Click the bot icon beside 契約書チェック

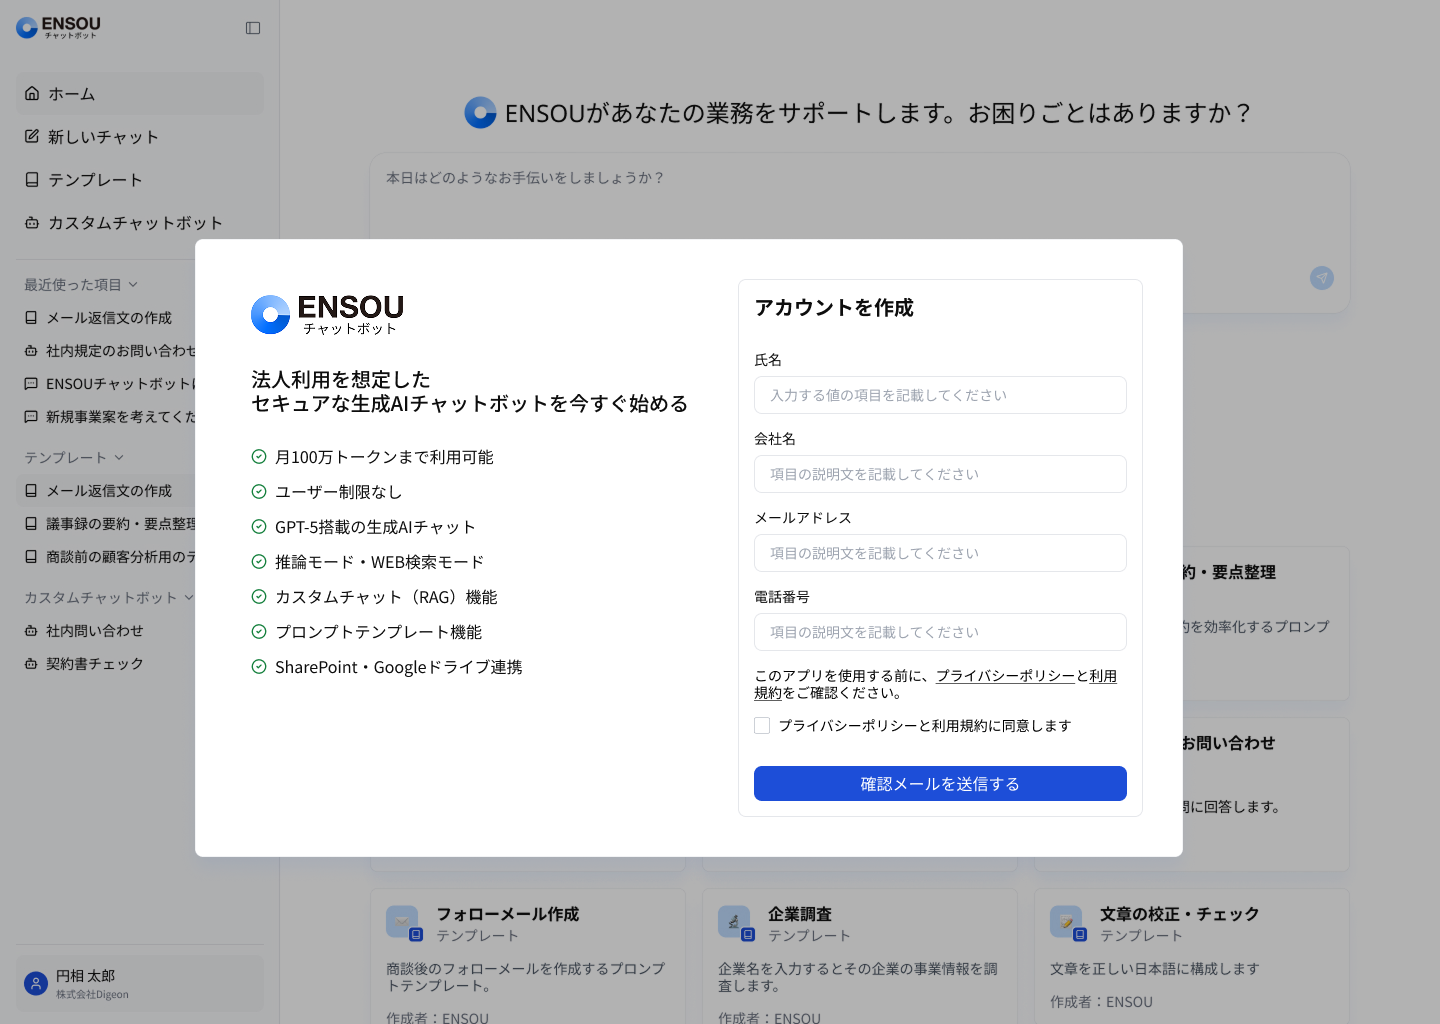[x=31, y=663]
